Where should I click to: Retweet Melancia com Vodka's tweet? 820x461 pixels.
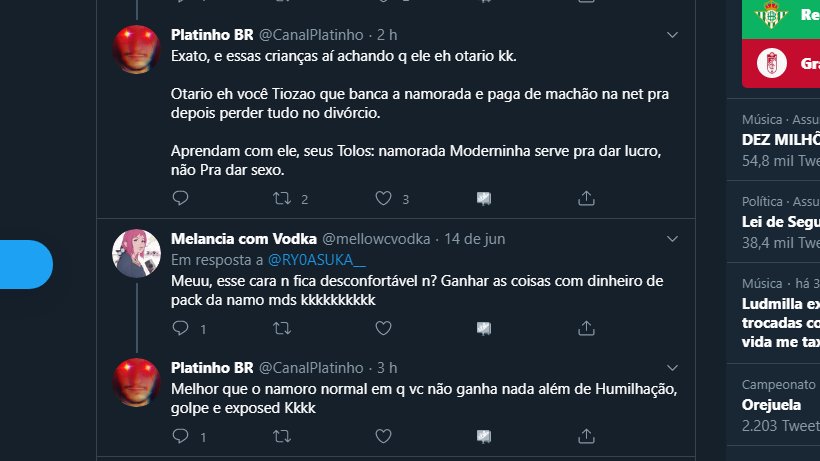[282, 327]
